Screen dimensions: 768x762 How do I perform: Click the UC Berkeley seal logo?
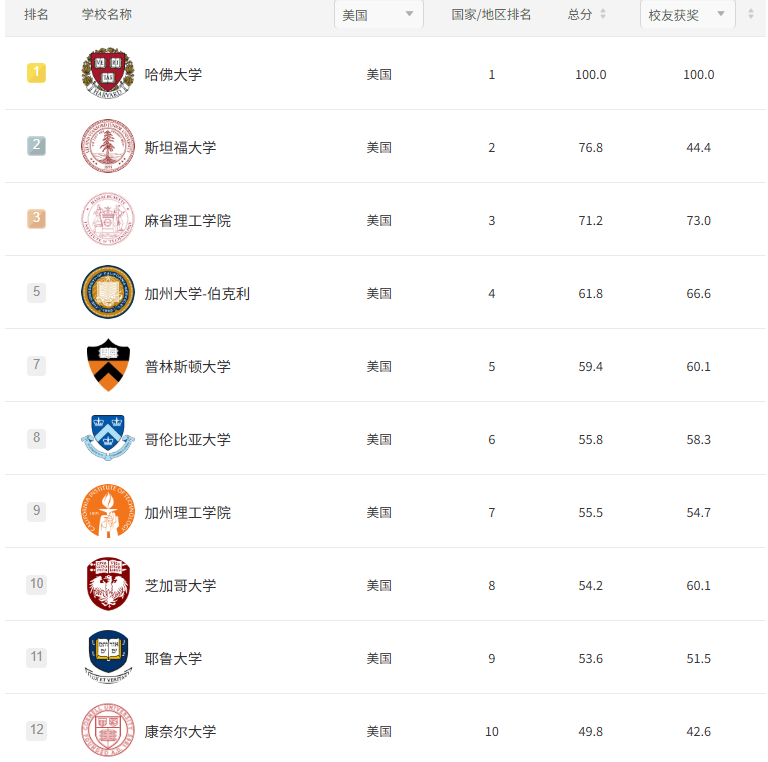tap(108, 292)
